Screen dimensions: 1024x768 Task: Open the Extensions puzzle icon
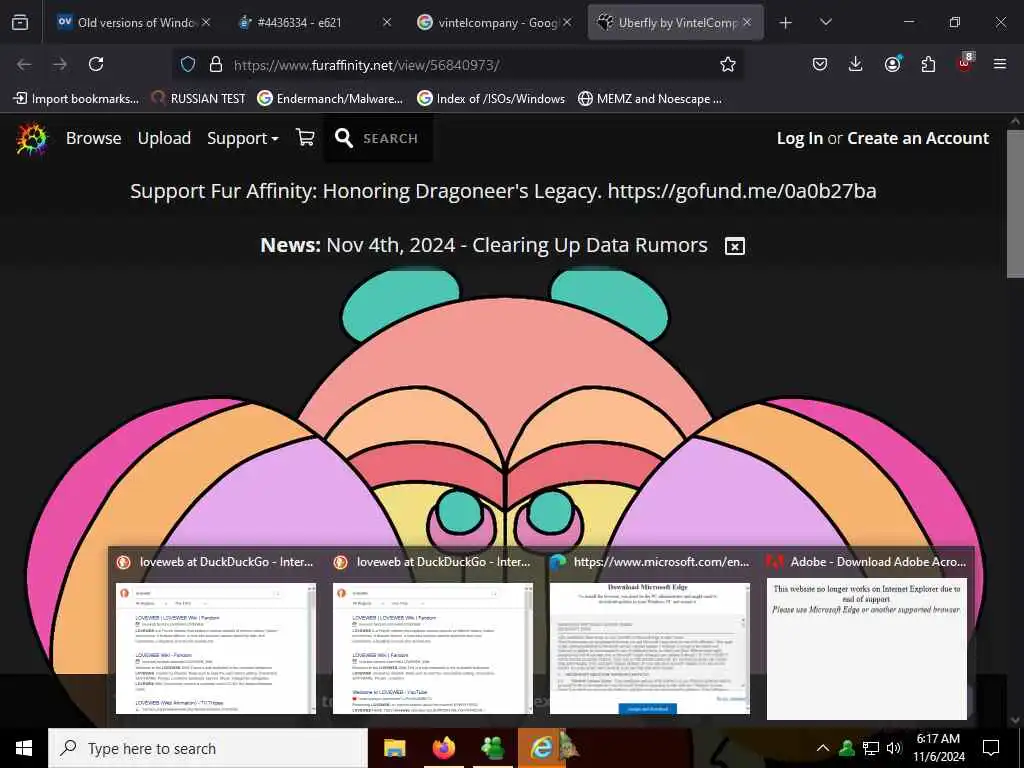[928, 64]
